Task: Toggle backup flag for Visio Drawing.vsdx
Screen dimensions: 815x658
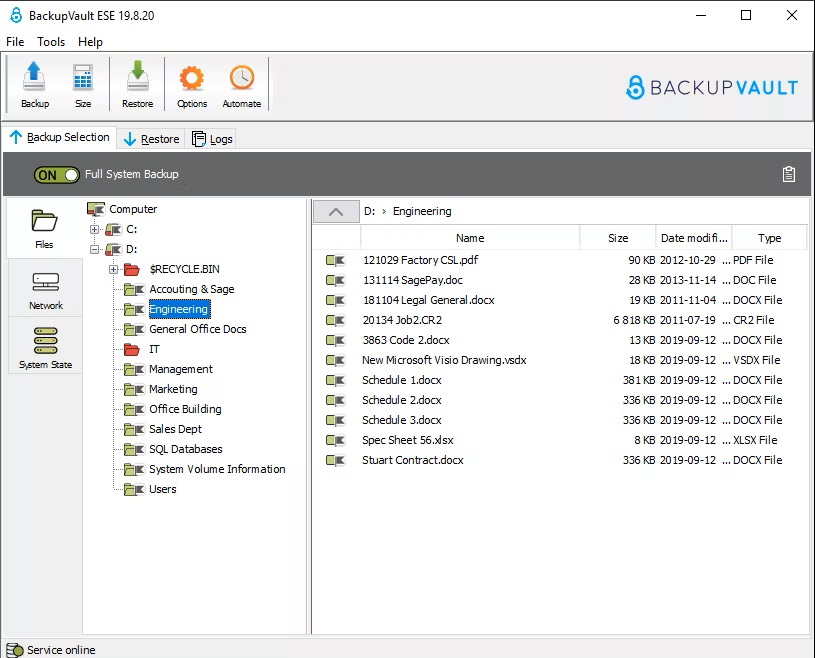Action: point(335,360)
